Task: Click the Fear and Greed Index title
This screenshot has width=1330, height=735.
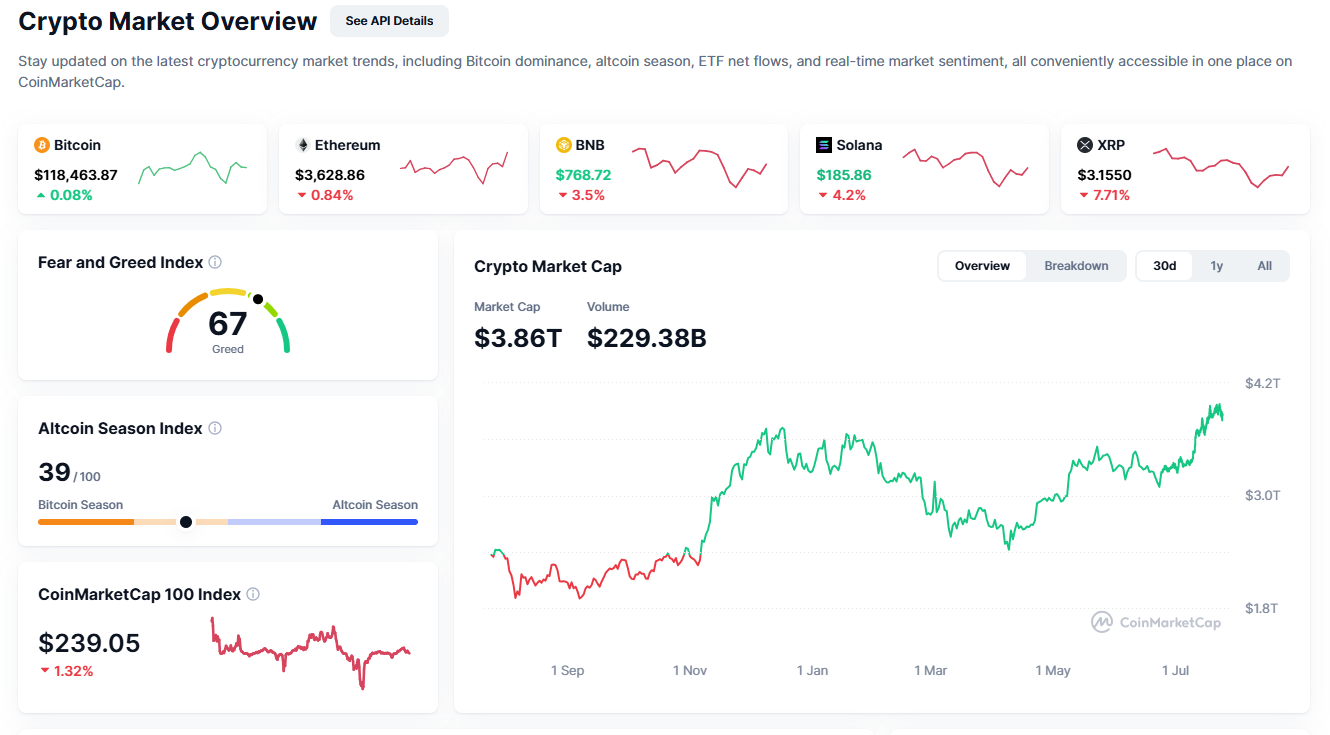Action: [120, 262]
